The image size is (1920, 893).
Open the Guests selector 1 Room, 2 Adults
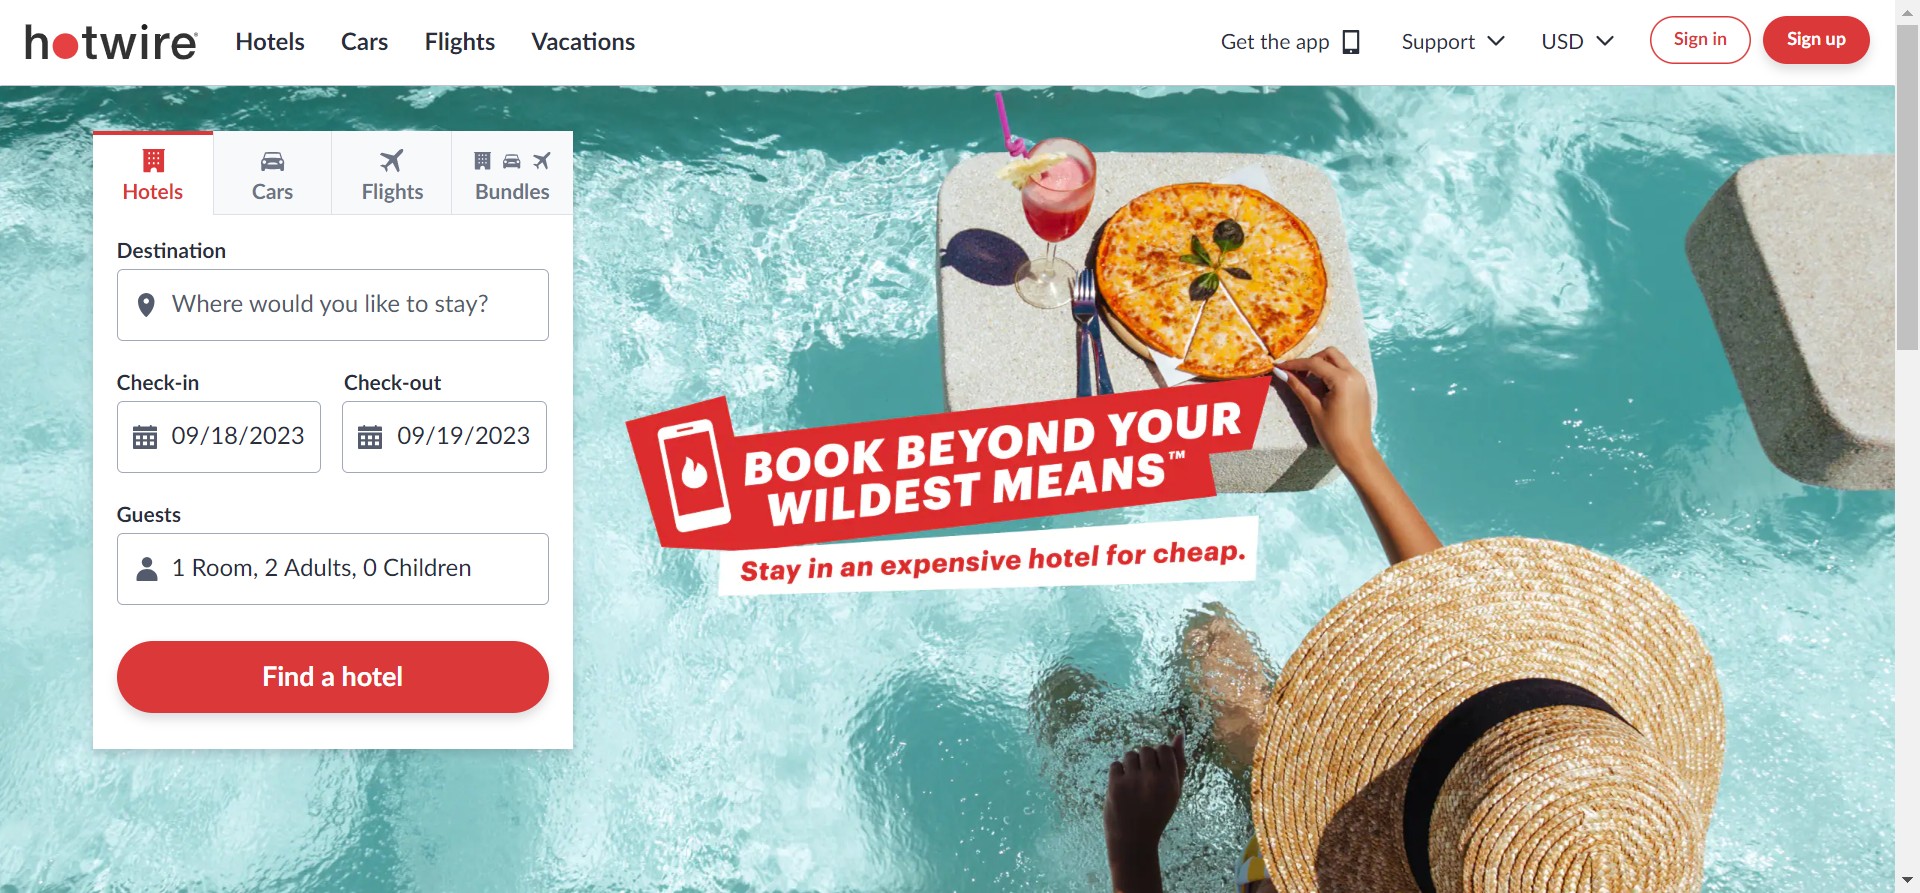(x=333, y=569)
